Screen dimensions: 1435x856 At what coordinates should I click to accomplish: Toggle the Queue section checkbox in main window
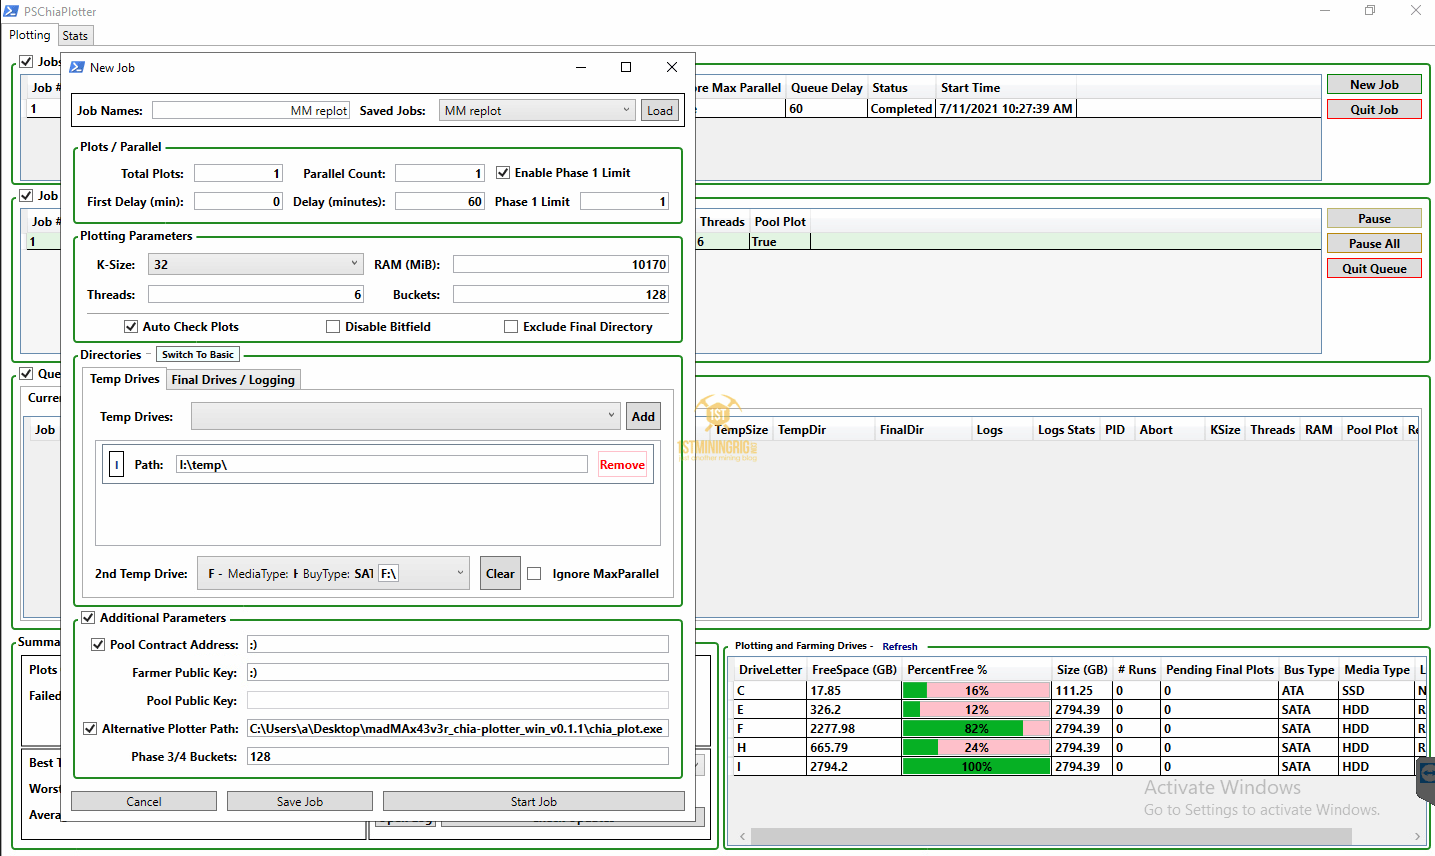coord(26,374)
